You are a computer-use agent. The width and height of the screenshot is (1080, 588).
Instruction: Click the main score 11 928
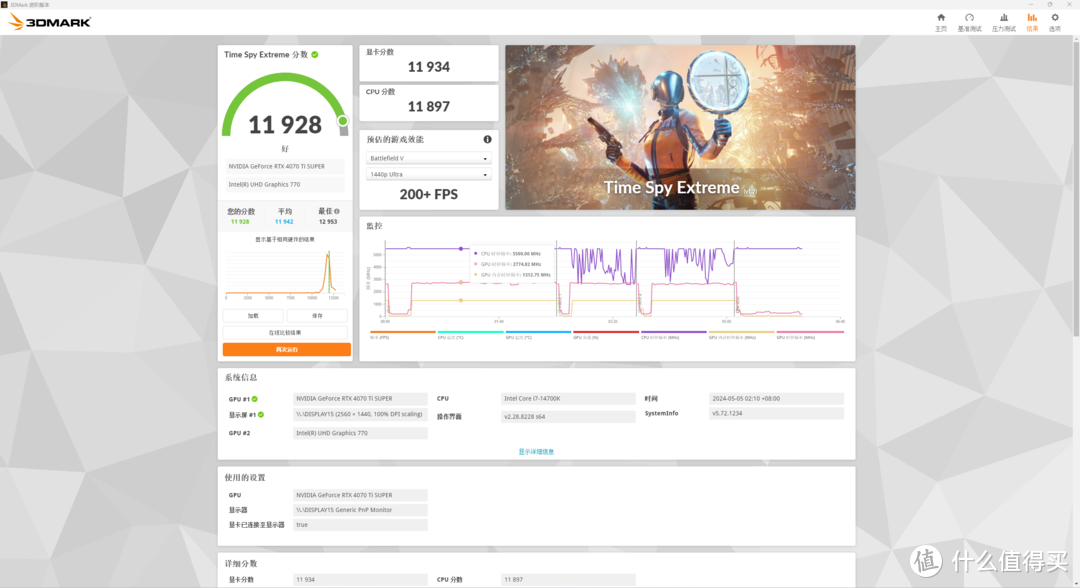pyautogui.click(x=284, y=125)
